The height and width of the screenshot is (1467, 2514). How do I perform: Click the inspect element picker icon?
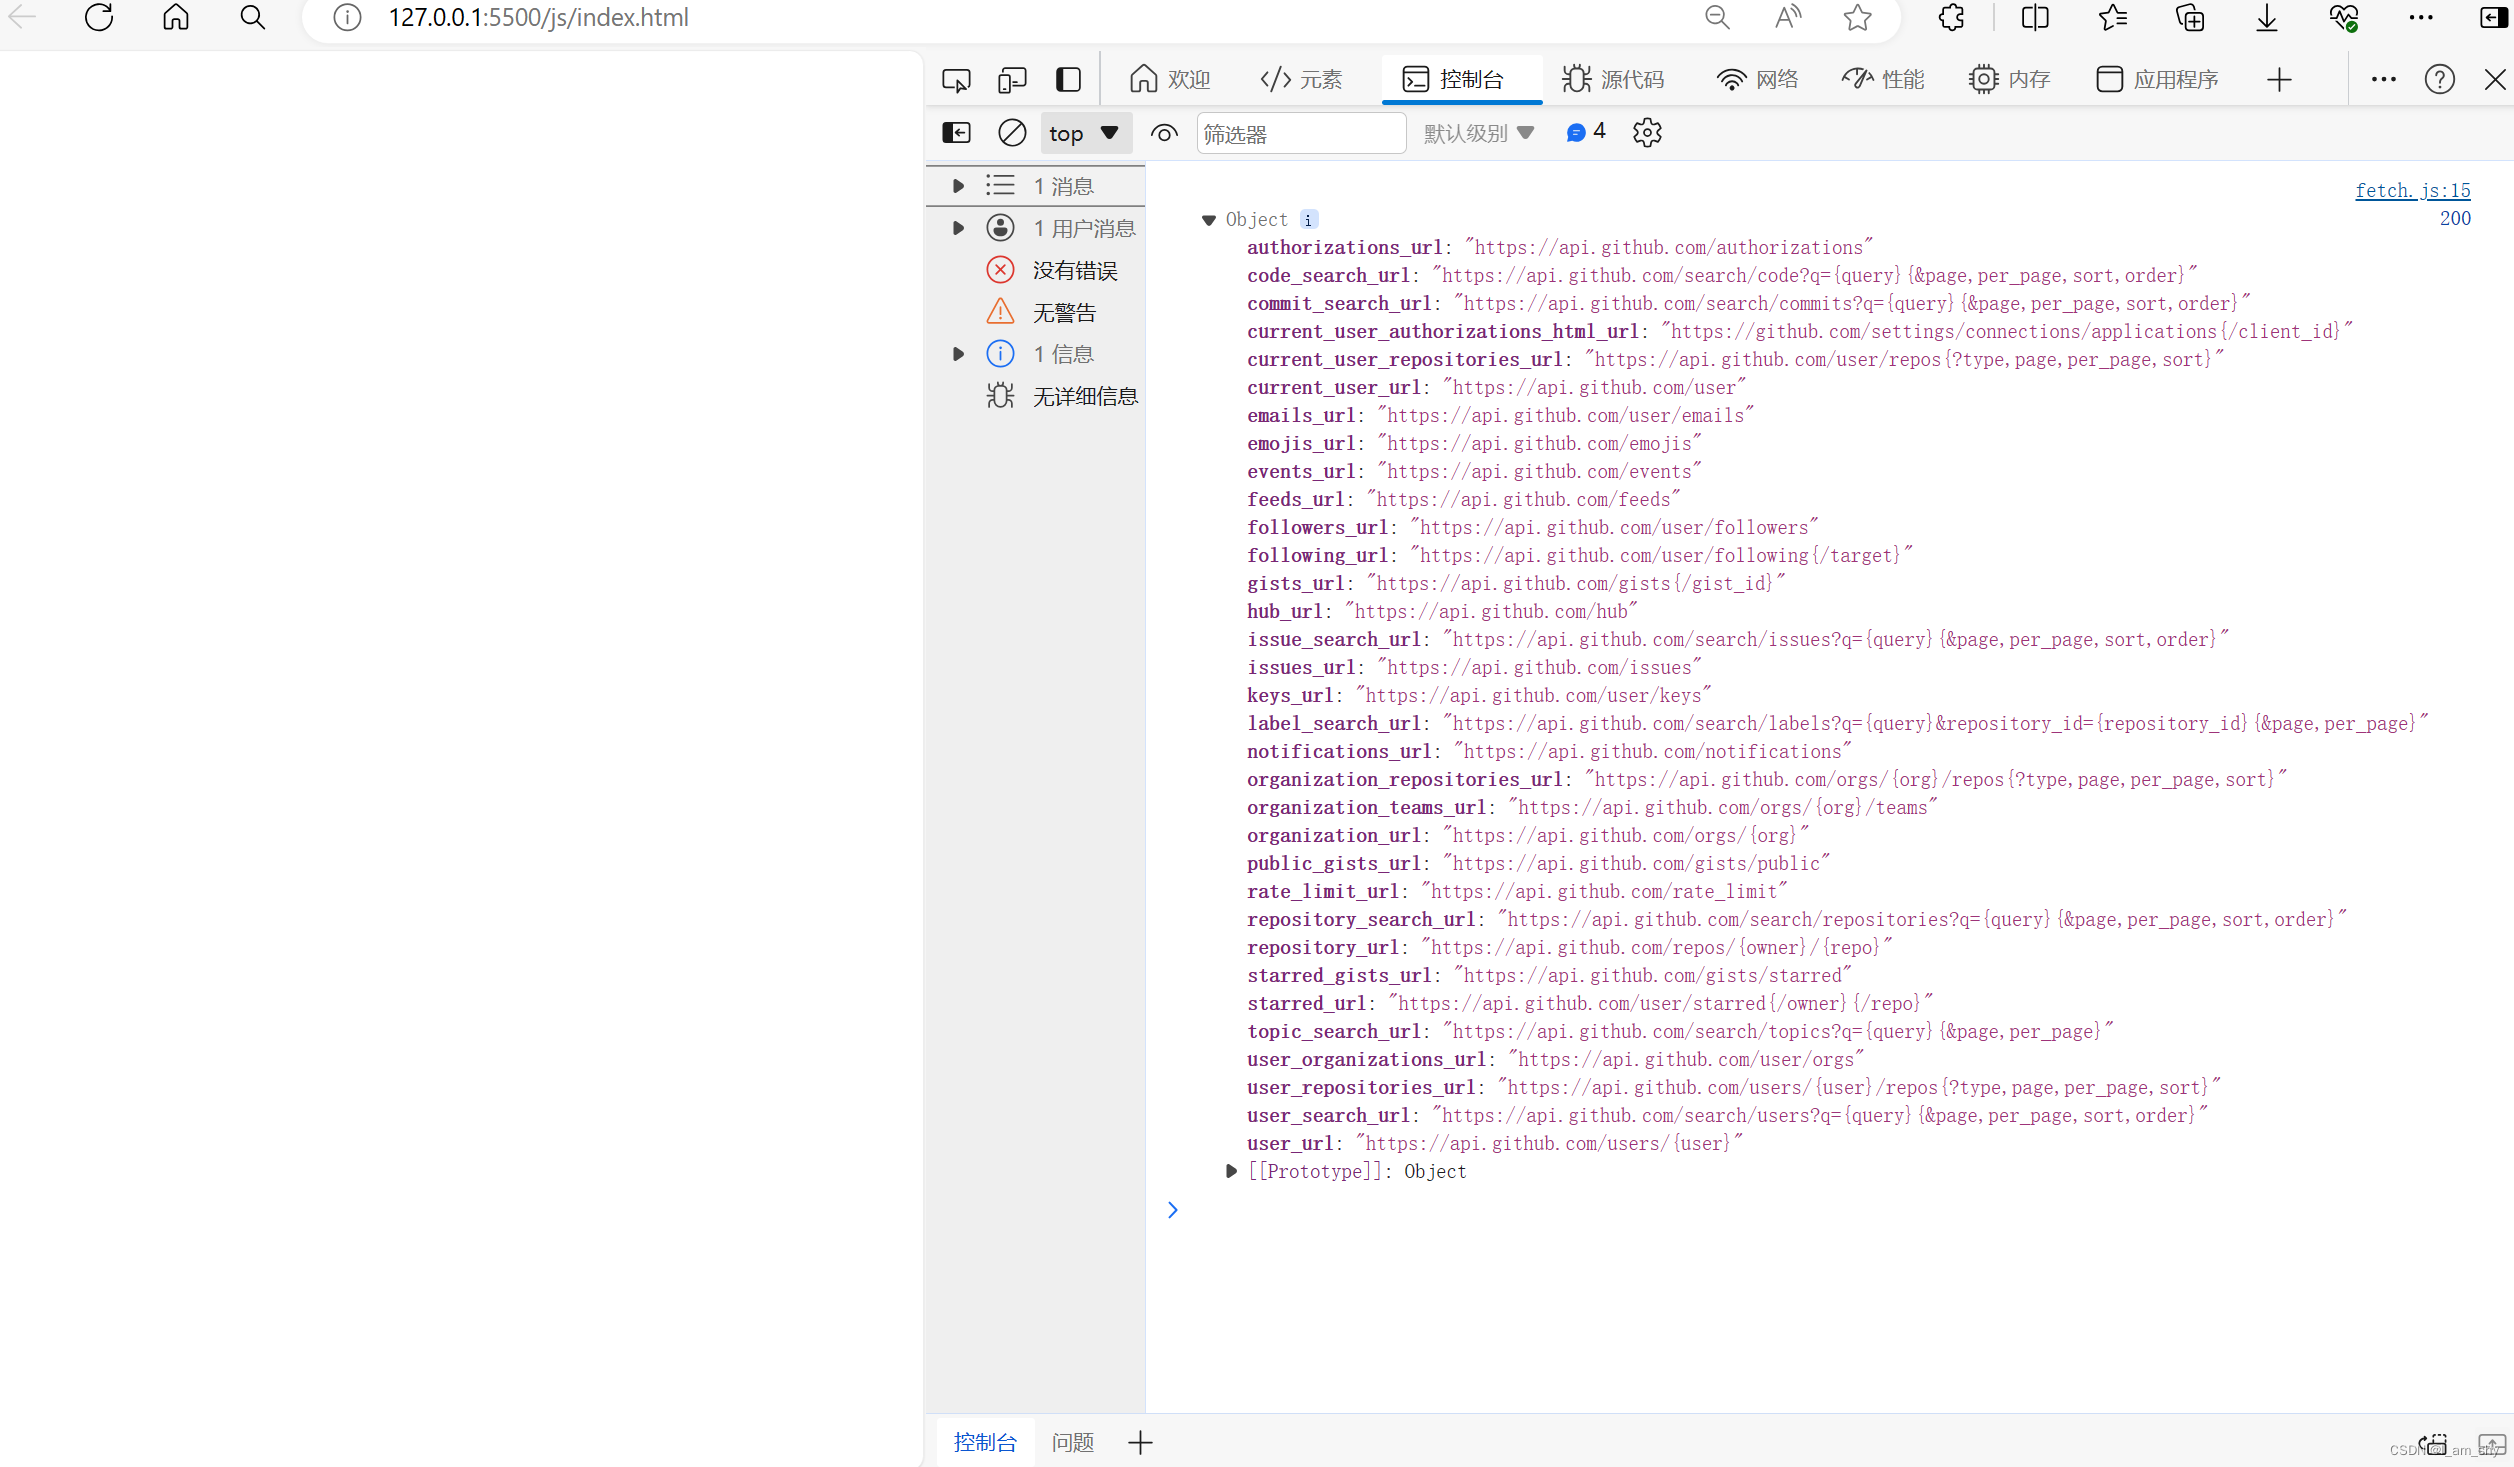[956, 80]
